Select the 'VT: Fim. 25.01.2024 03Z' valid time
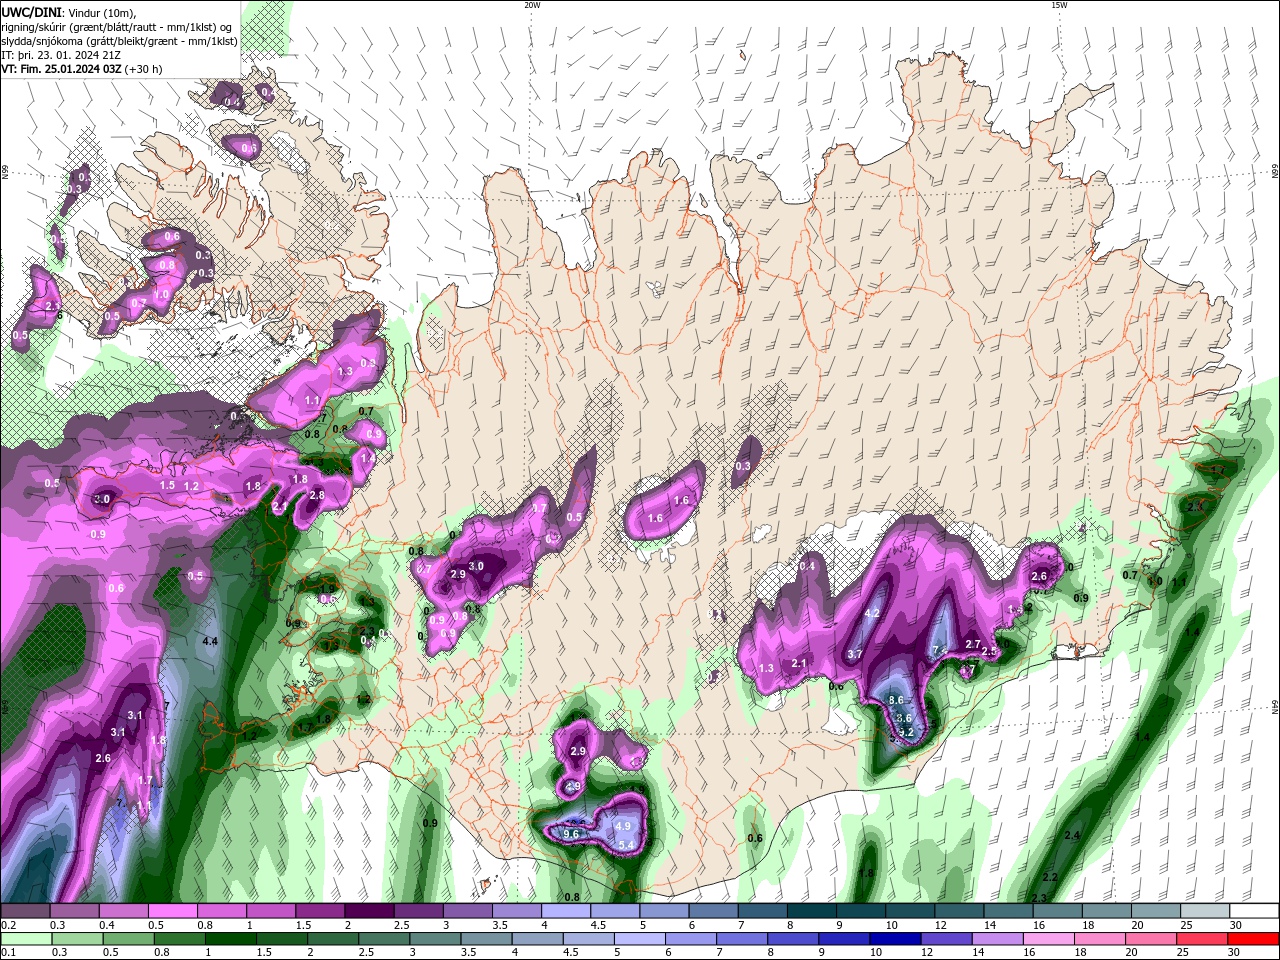Screen dimensions: 1280x960 click(61, 69)
